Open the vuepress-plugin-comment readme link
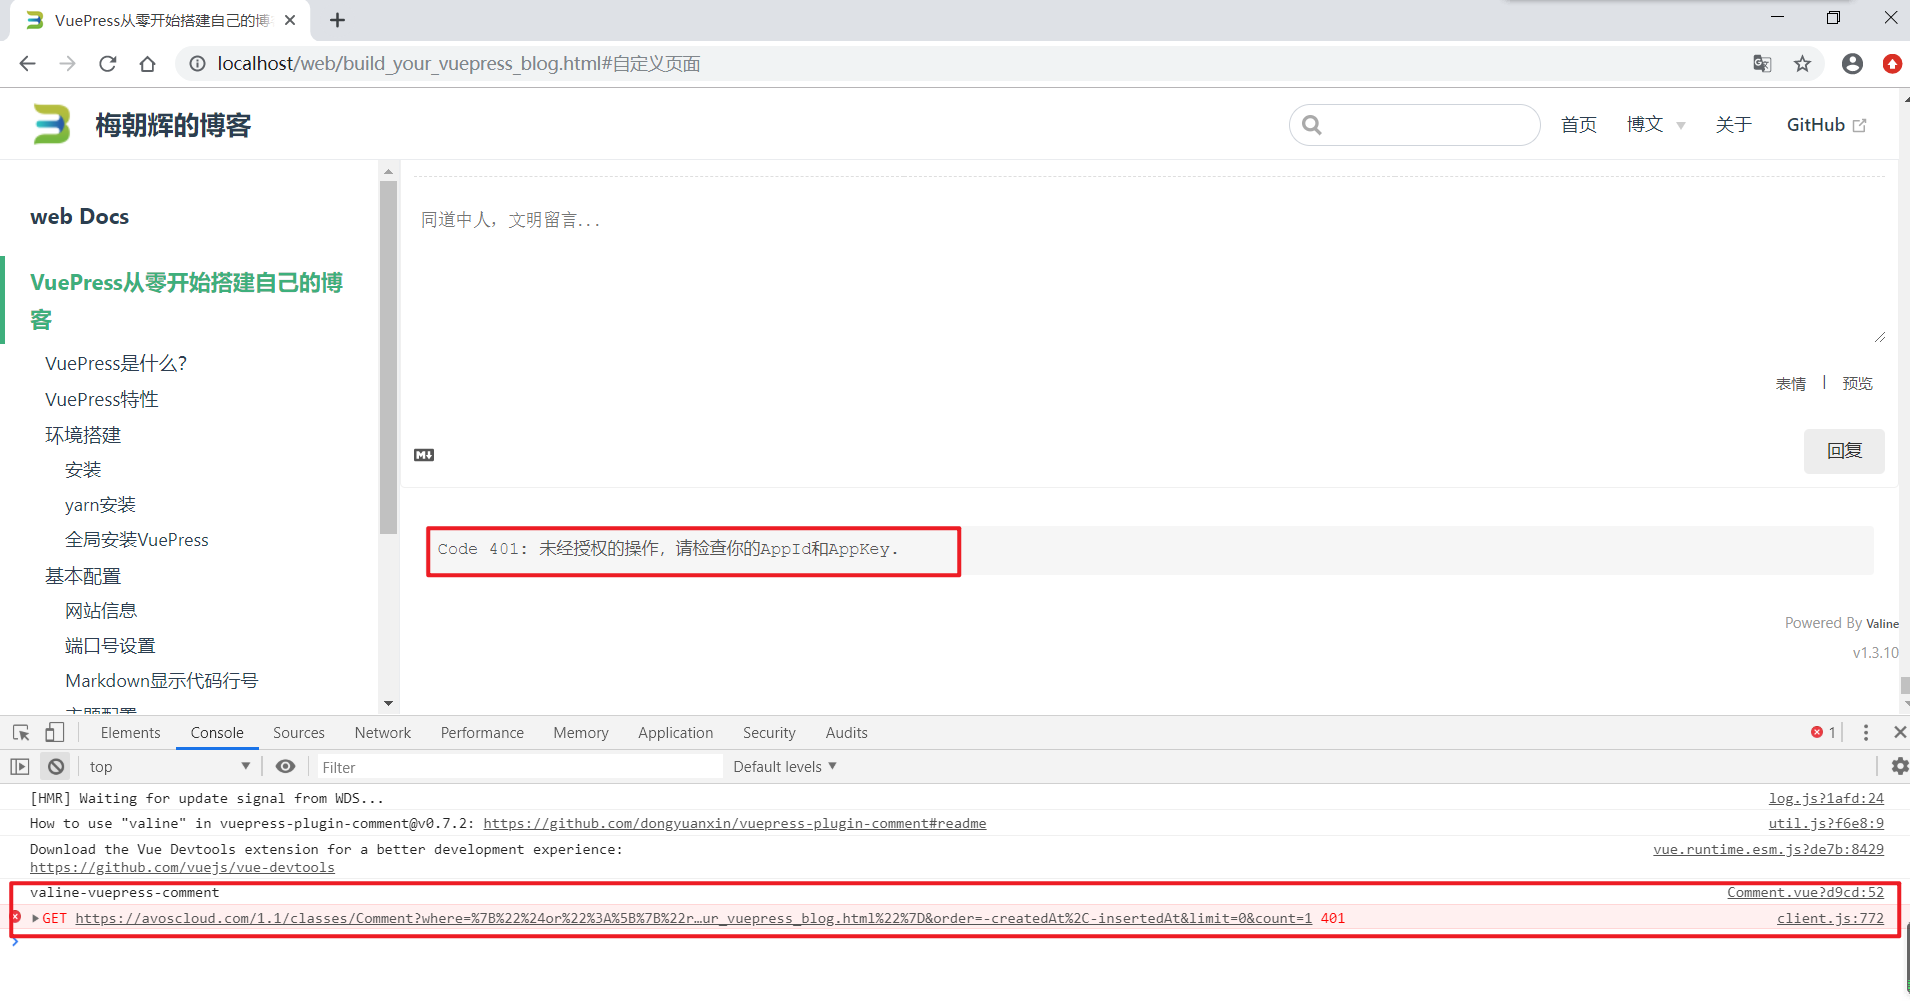The height and width of the screenshot is (1004, 1910). click(735, 824)
